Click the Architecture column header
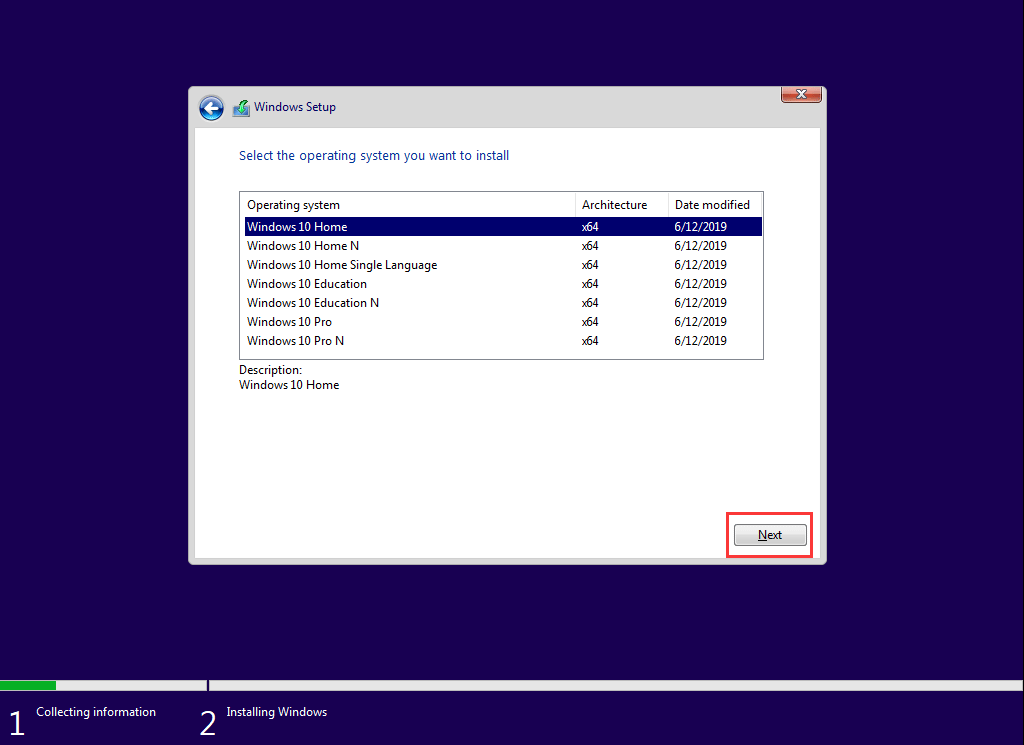 coord(614,205)
